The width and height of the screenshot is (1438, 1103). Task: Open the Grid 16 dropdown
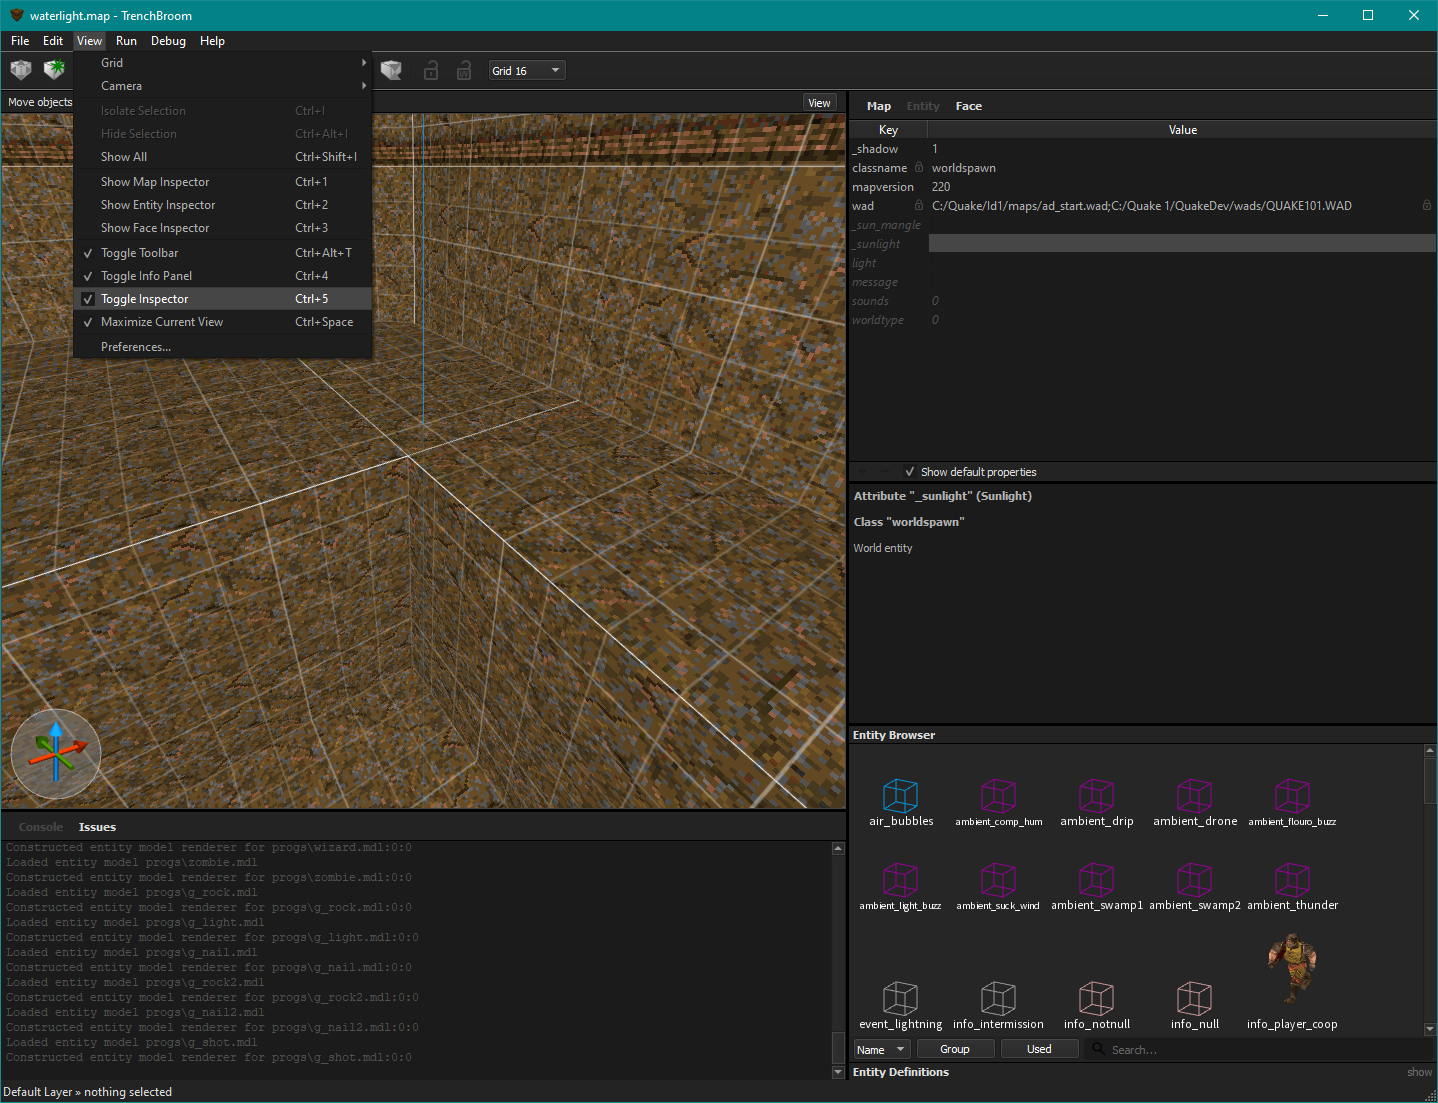tap(526, 70)
